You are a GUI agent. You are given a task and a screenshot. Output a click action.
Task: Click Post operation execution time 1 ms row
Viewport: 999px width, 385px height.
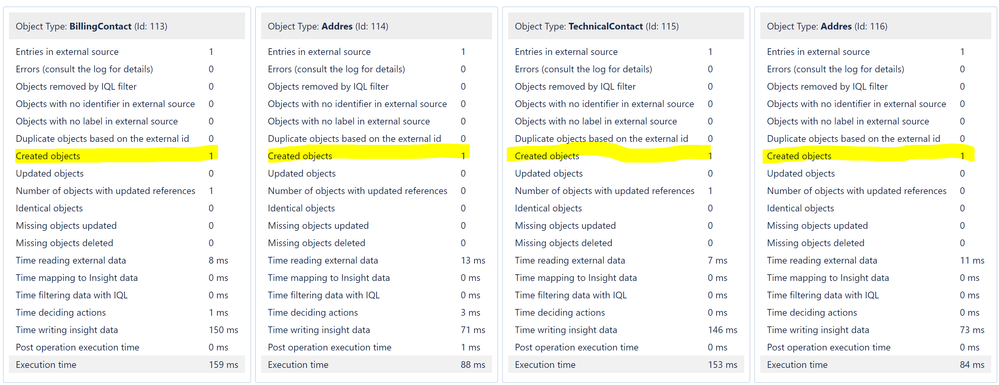376,347
